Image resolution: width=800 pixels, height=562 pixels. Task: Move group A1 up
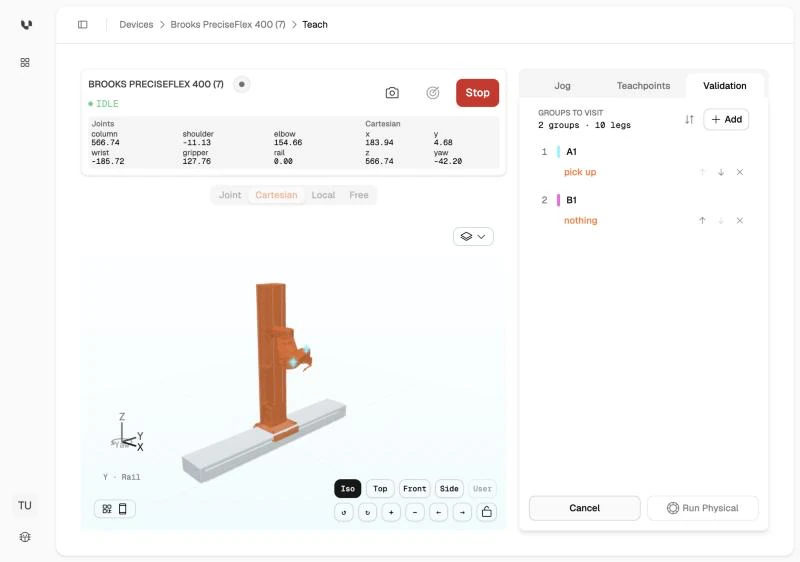pyautogui.click(x=703, y=172)
